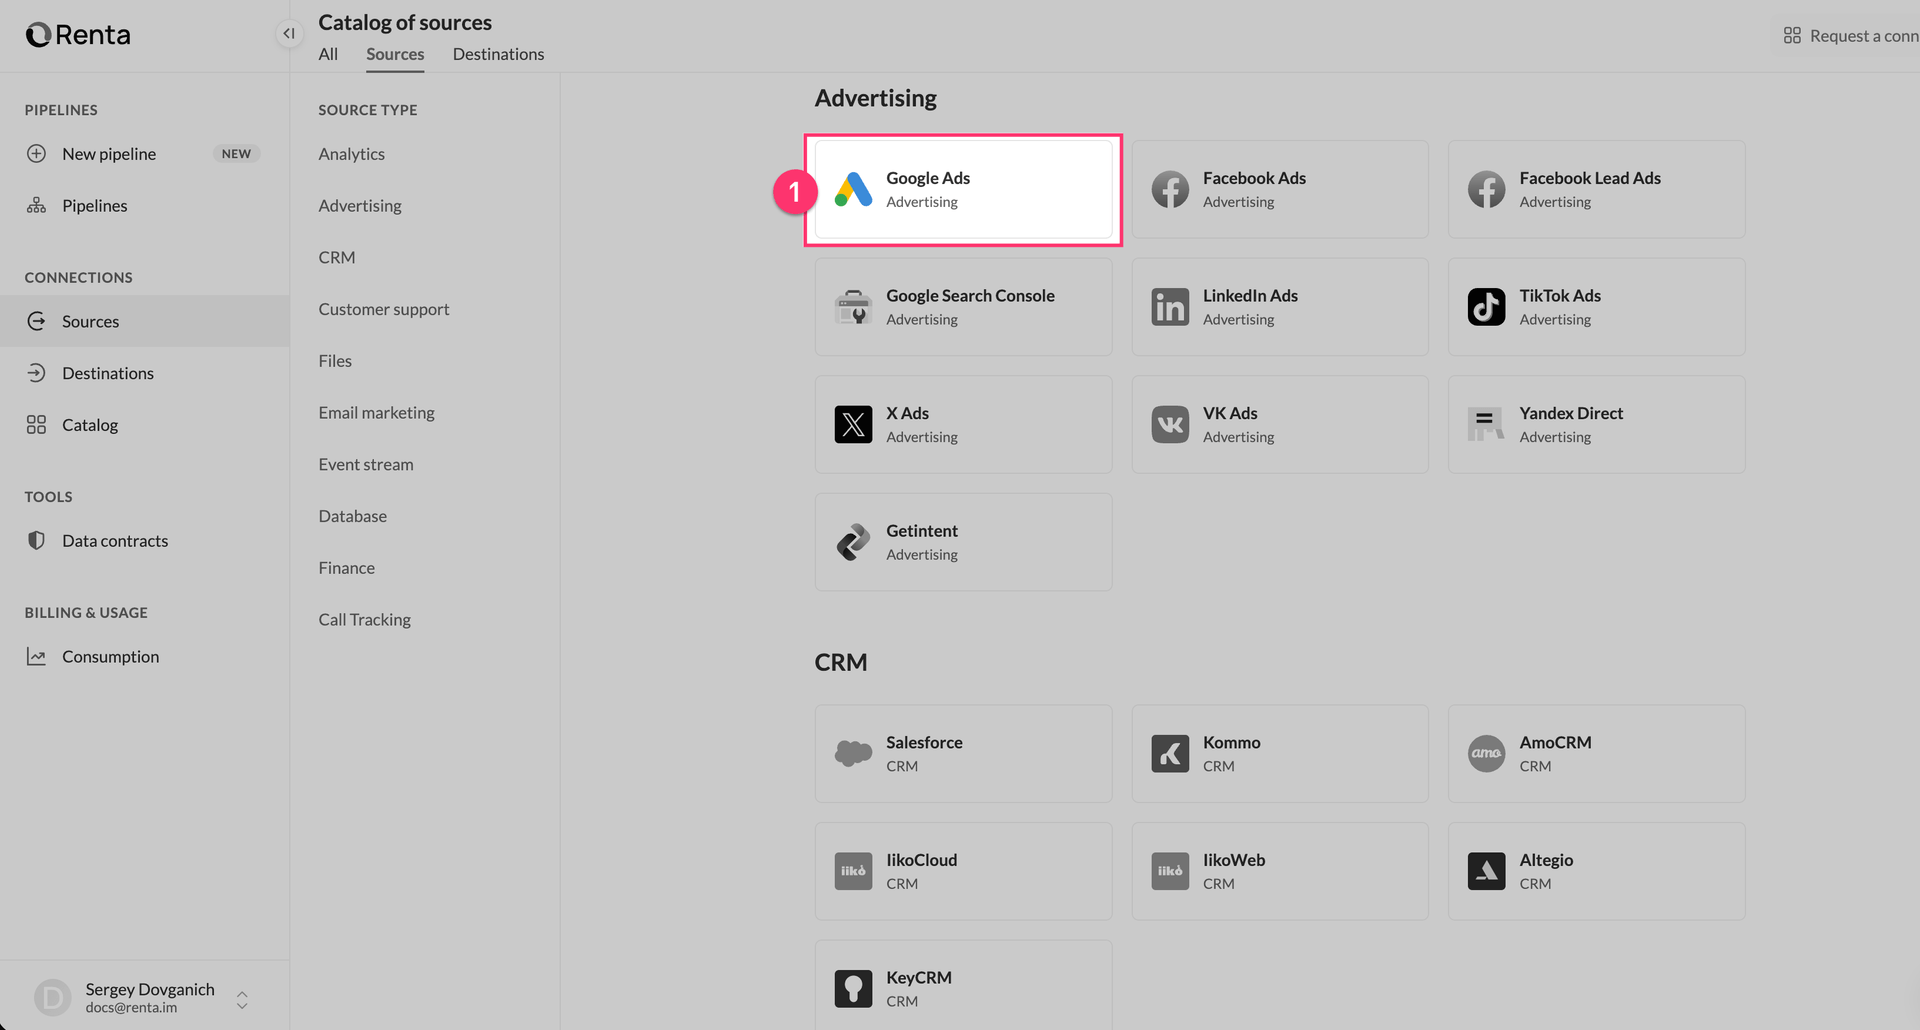The height and width of the screenshot is (1030, 1920).
Task: Select the Facebook Ads card title
Action: point(1254,178)
